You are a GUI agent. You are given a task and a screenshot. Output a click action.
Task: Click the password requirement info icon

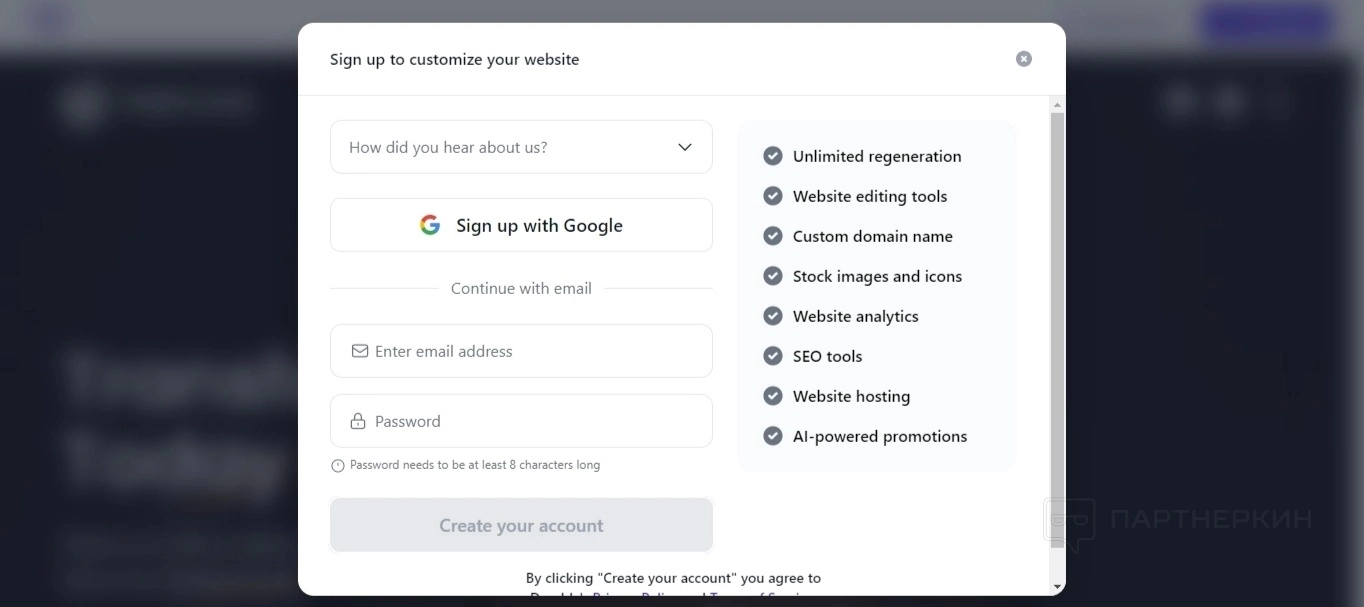[338, 465]
